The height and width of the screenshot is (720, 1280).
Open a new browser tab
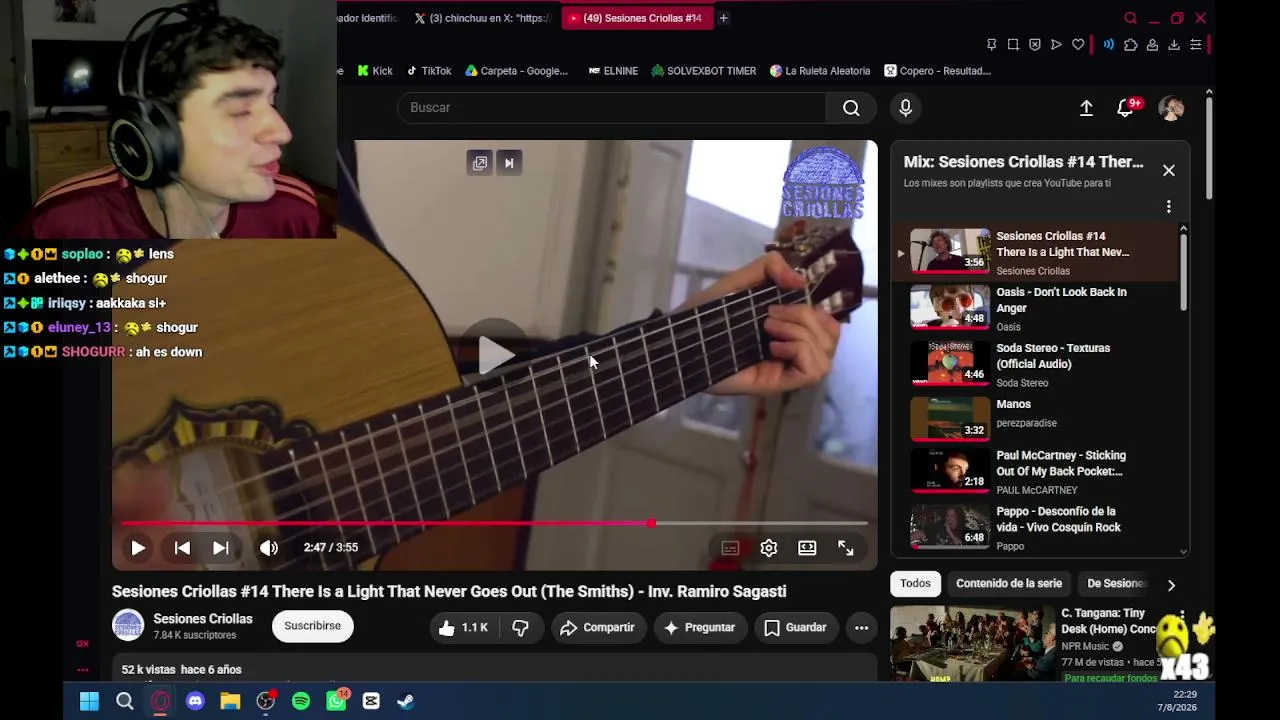723,18
